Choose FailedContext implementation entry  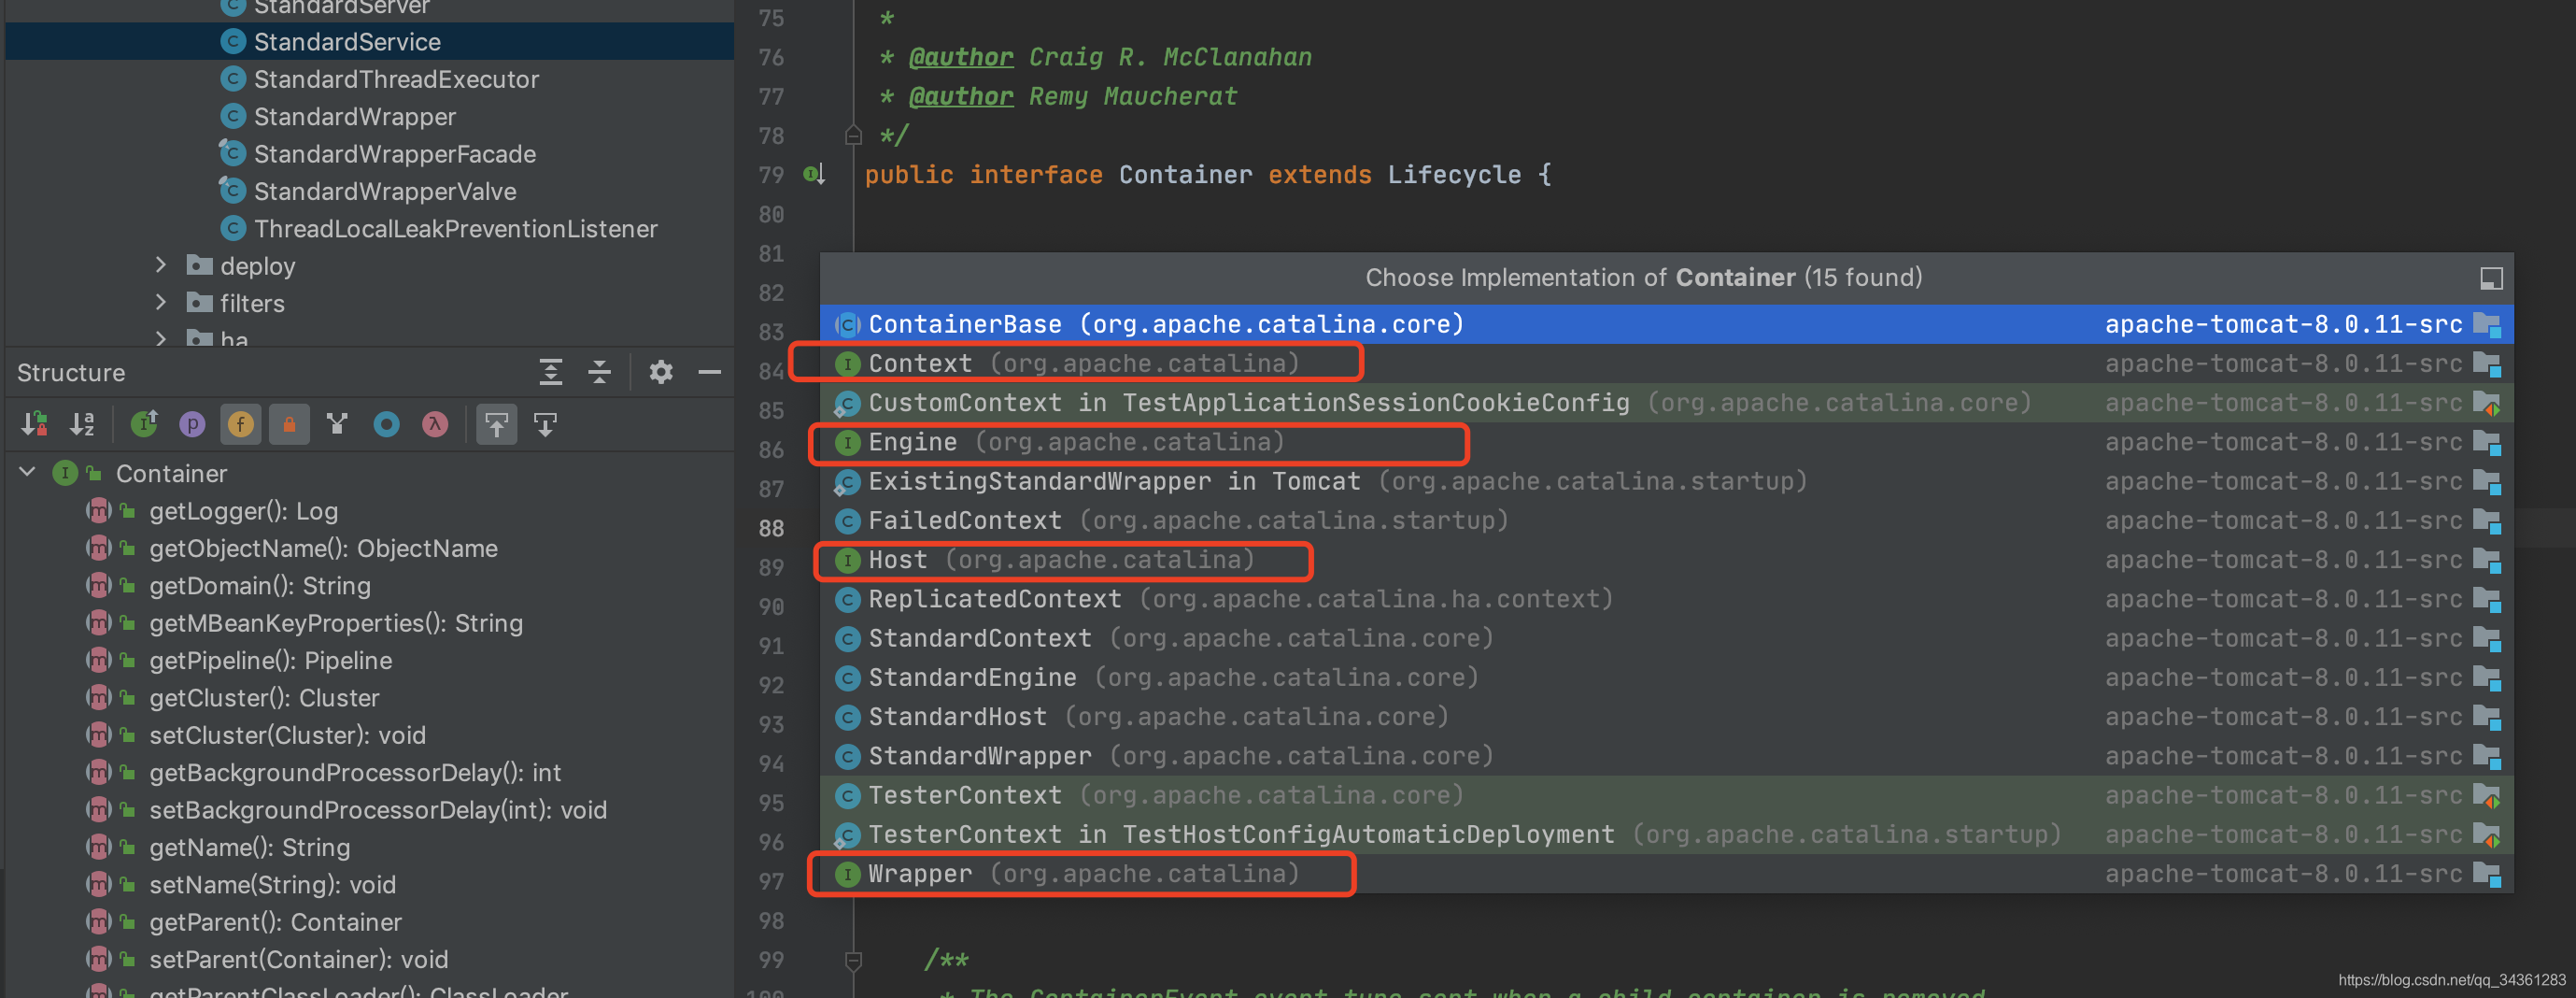(x=1666, y=520)
